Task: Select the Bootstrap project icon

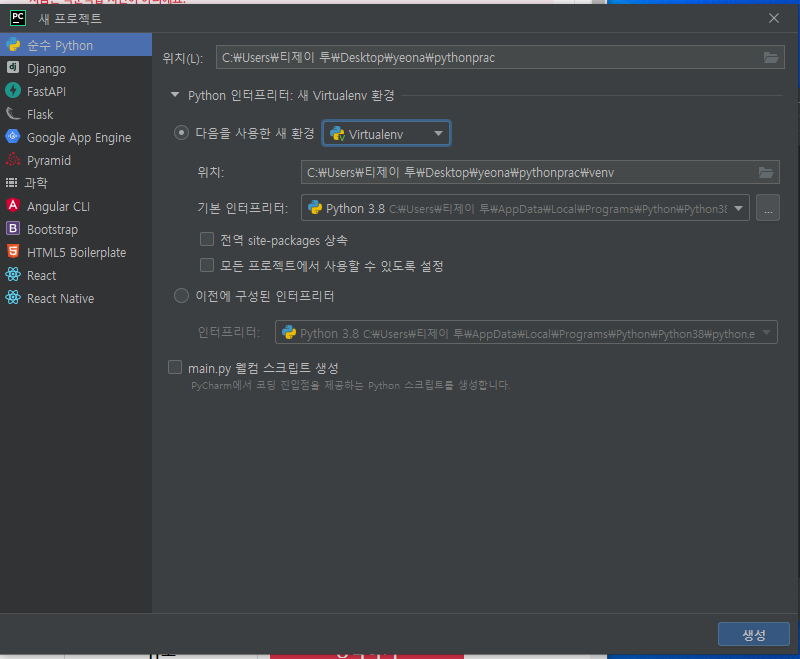Action: 13,229
